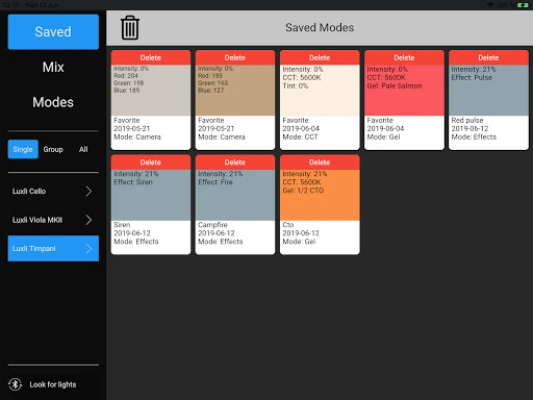Delete the Red pulse saved mode
Viewport: 533px width, 400px height.
click(488, 58)
